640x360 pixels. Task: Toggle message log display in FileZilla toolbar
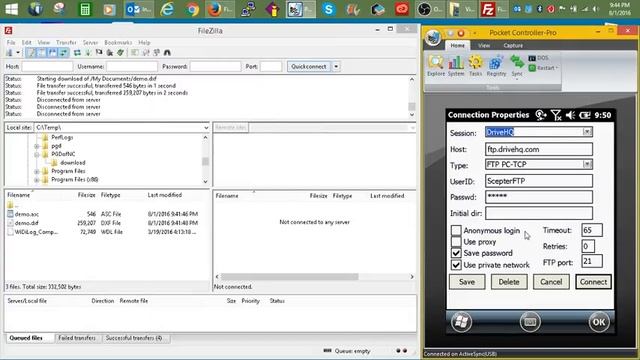point(31,53)
